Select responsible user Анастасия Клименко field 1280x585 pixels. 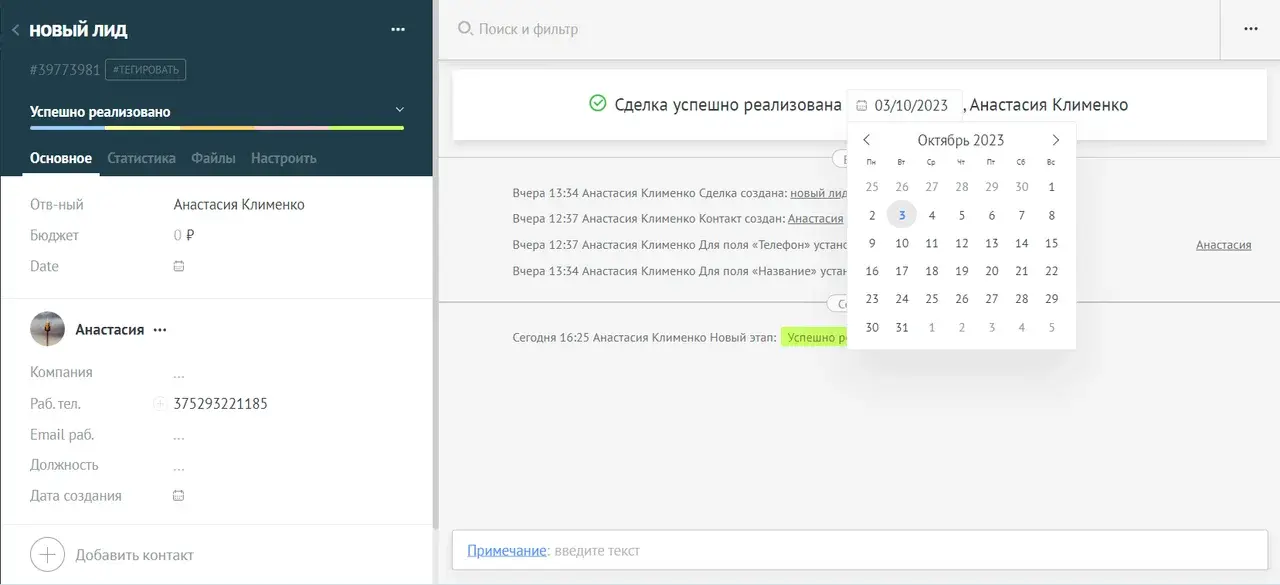point(239,205)
